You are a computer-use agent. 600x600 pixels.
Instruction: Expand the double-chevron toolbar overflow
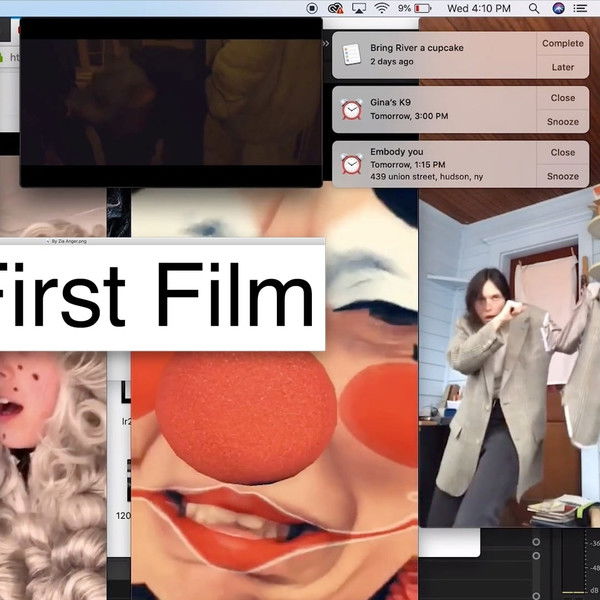(x=325, y=44)
